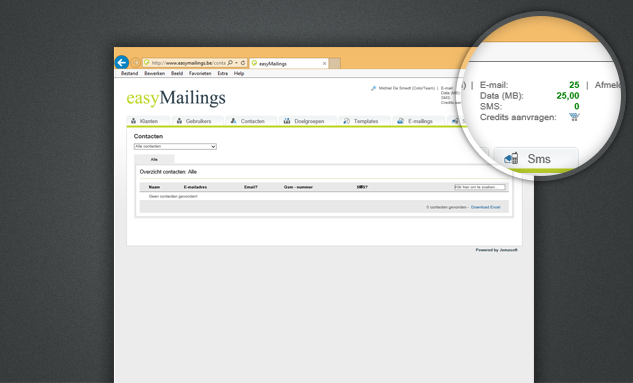The width and height of the screenshot is (633, 383).
Task: Open the Klanten tab
Action: click(x=148, y=121)
